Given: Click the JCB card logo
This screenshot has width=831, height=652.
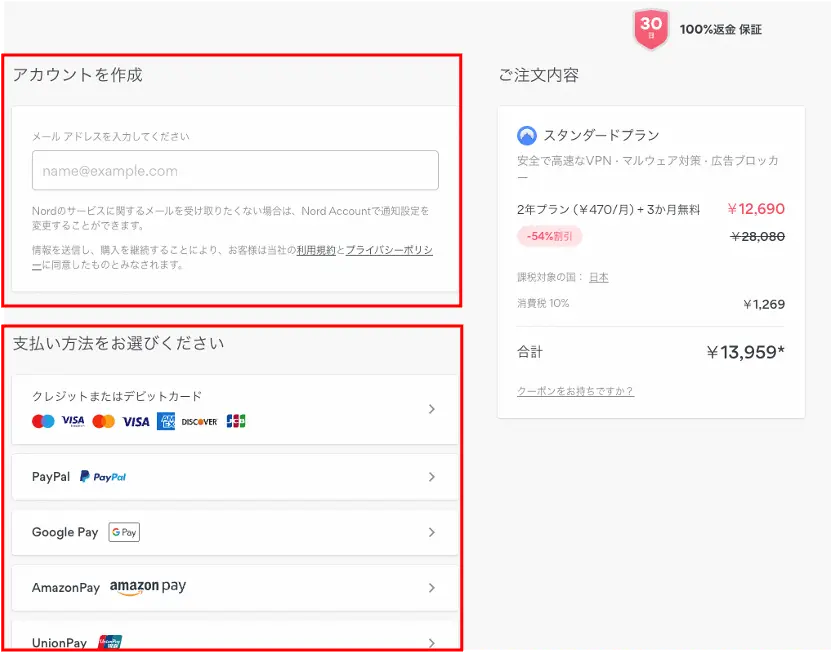Looking at the screenshot, I should [x=236, y=421].
